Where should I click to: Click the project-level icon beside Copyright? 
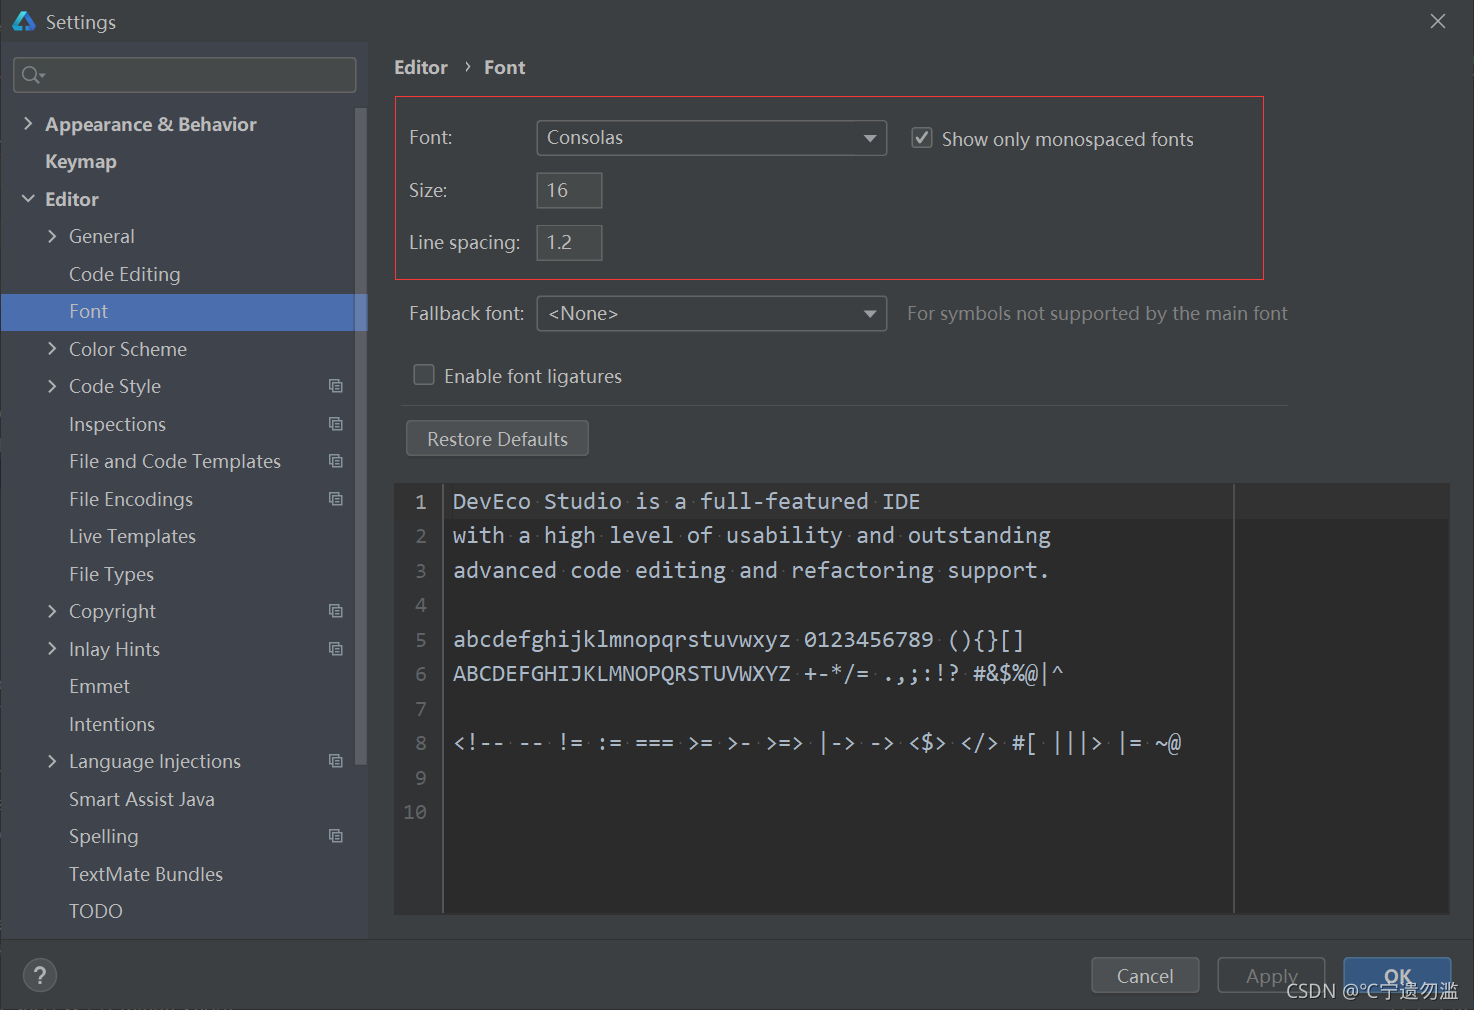pos(336,611)
